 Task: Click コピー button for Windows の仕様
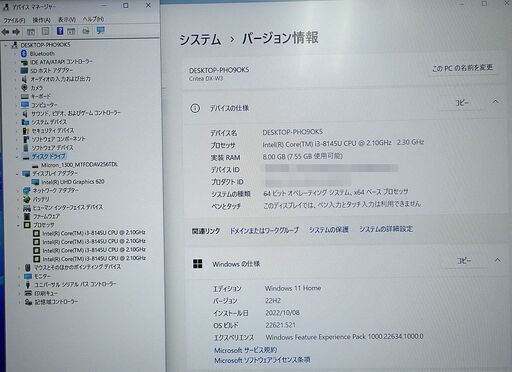[x=464, y=261]
